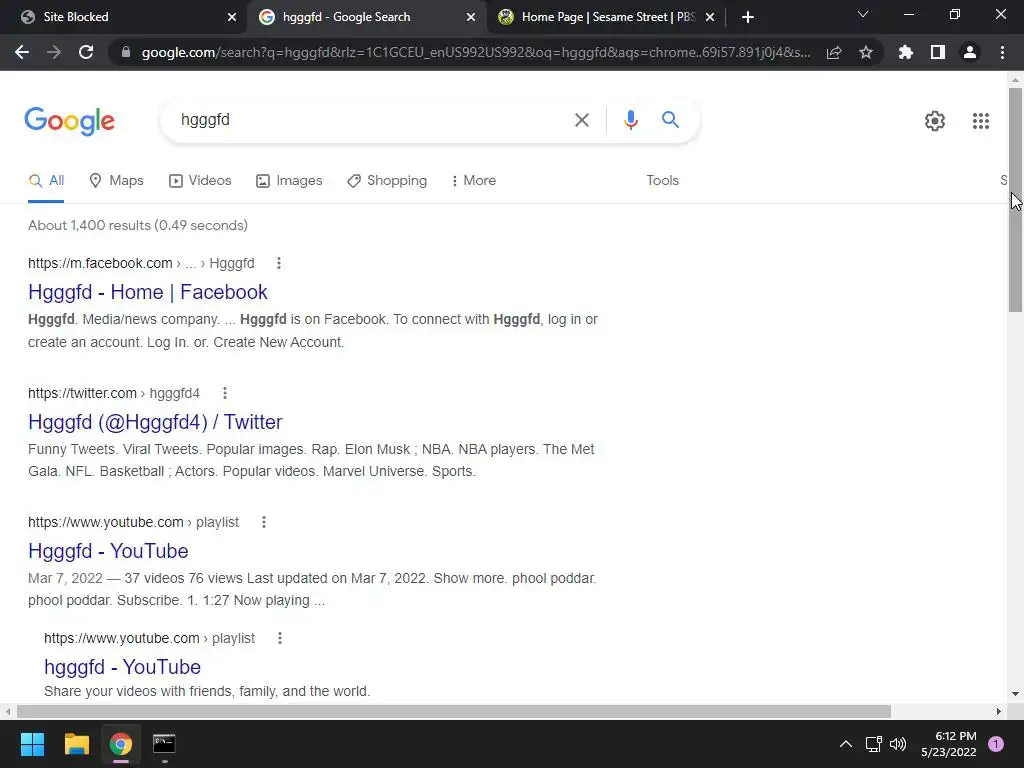The height and width of the screenshot is (768, 1024).
Task: Click the Google logo
Action: click(69, 121)
